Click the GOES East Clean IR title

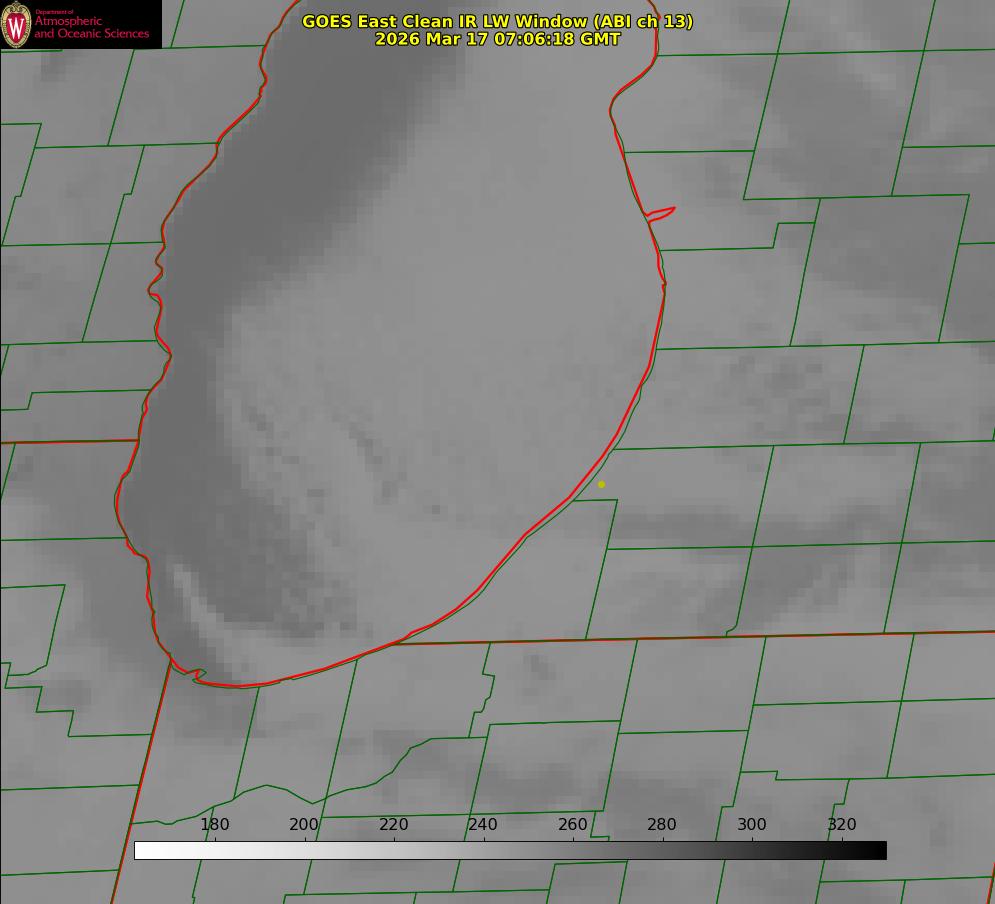click(x=498, y=21)
